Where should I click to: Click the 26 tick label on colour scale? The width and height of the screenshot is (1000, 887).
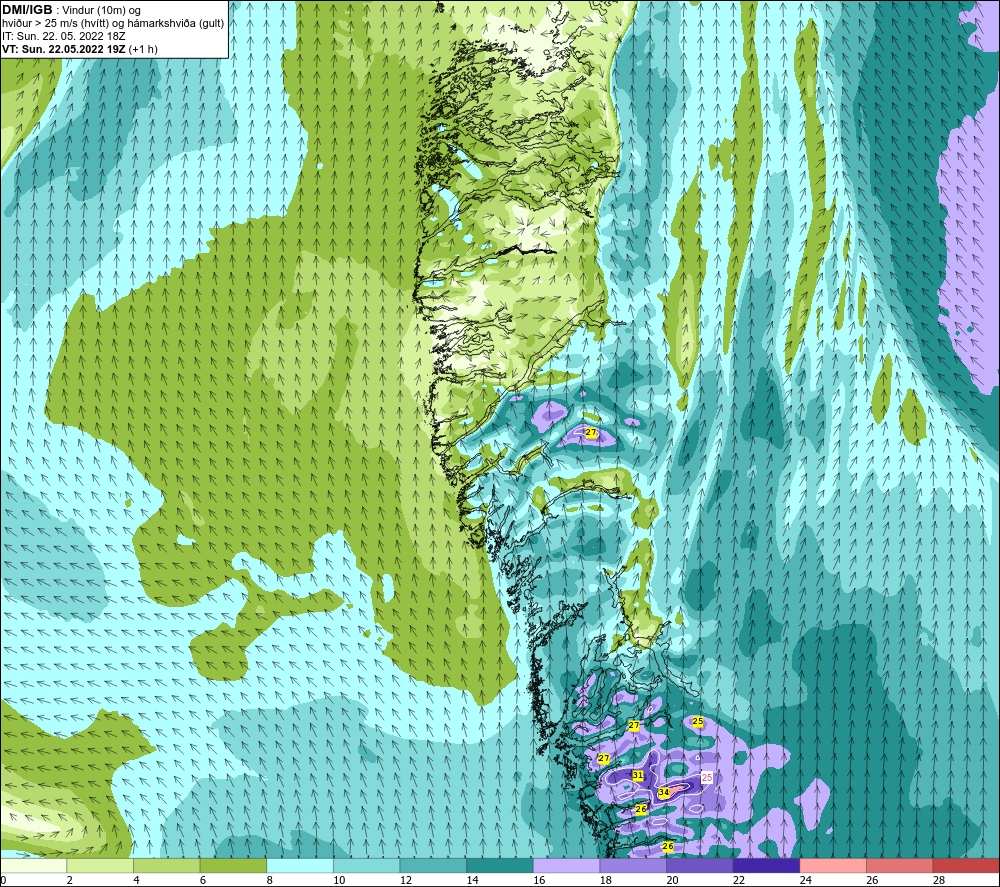point(872,880)
